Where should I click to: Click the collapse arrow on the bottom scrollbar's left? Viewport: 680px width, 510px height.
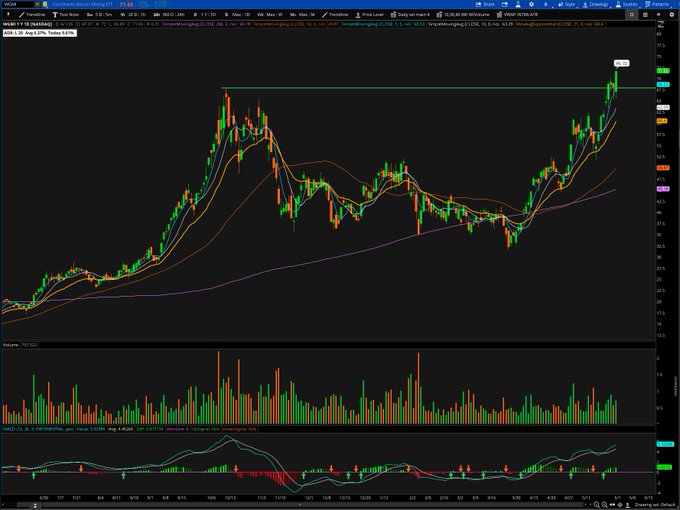click(x=35, y=506)
